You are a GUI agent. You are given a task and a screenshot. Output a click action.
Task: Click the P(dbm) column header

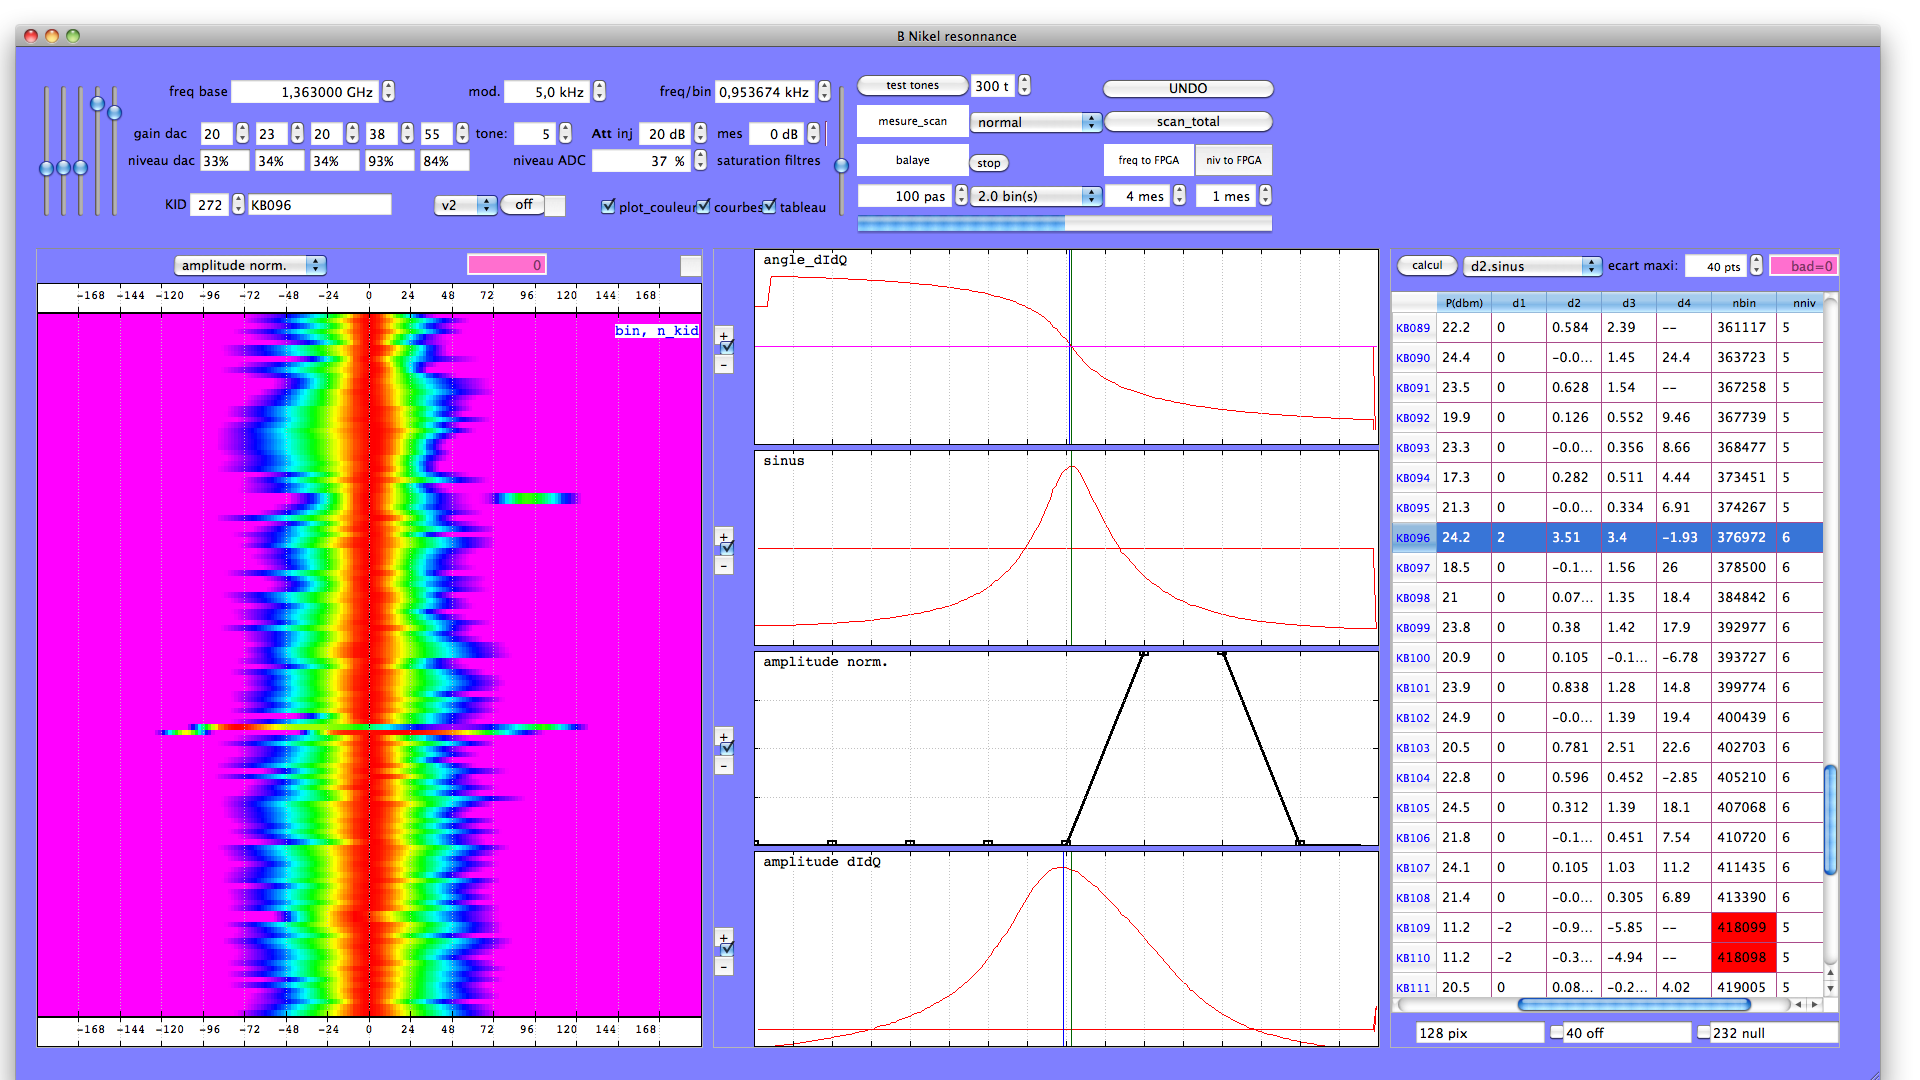[1464, 302]
